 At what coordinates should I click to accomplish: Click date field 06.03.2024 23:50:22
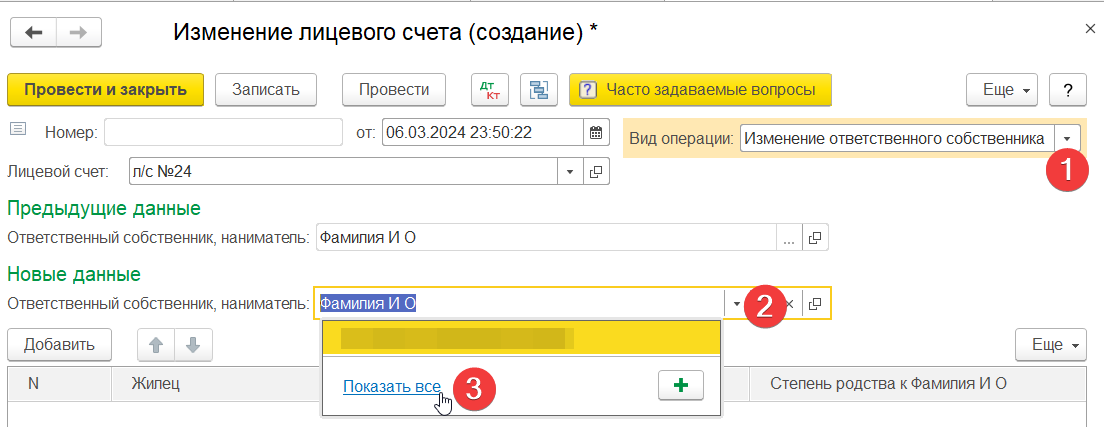pyautogui.click(x=483, y=132)
